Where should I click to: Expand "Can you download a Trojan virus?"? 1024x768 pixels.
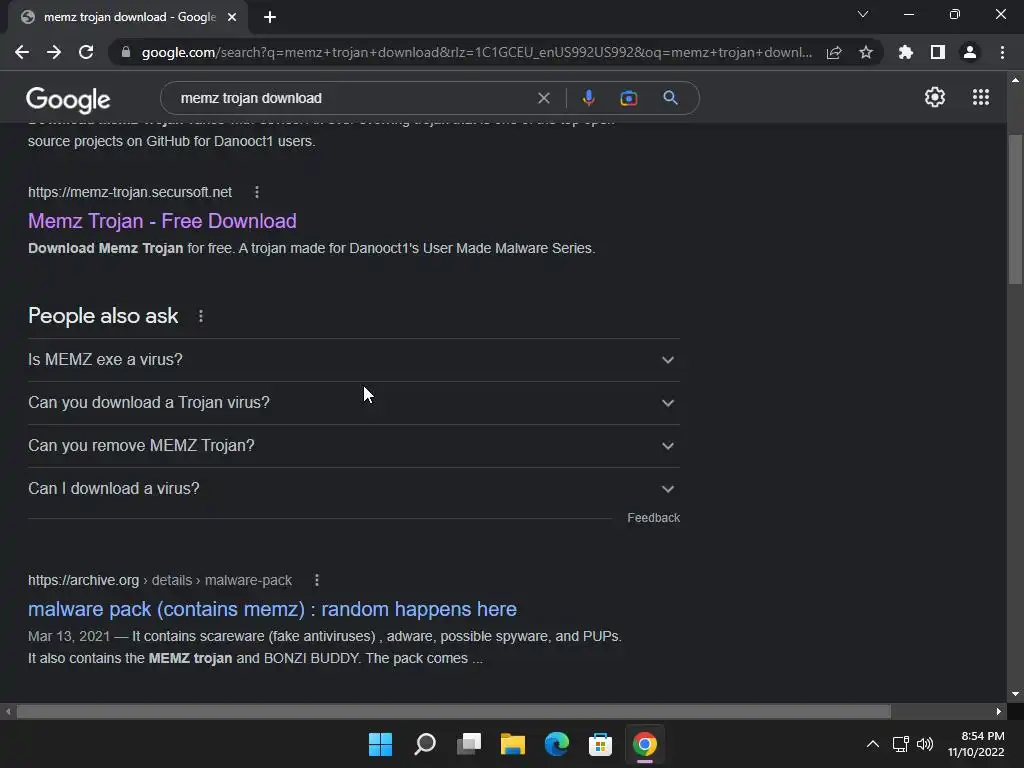[x=353, y=403]
